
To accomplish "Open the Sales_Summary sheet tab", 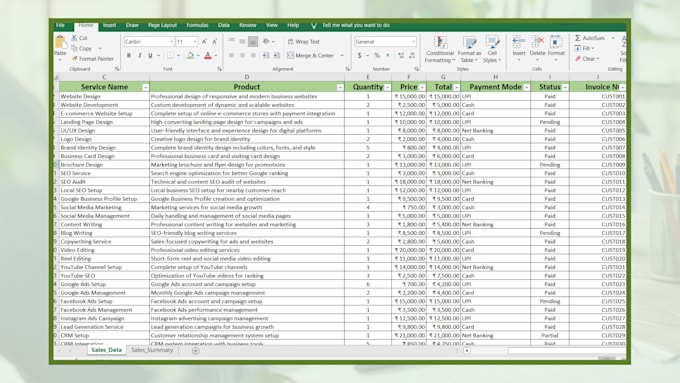I will (x=152, y=350).
